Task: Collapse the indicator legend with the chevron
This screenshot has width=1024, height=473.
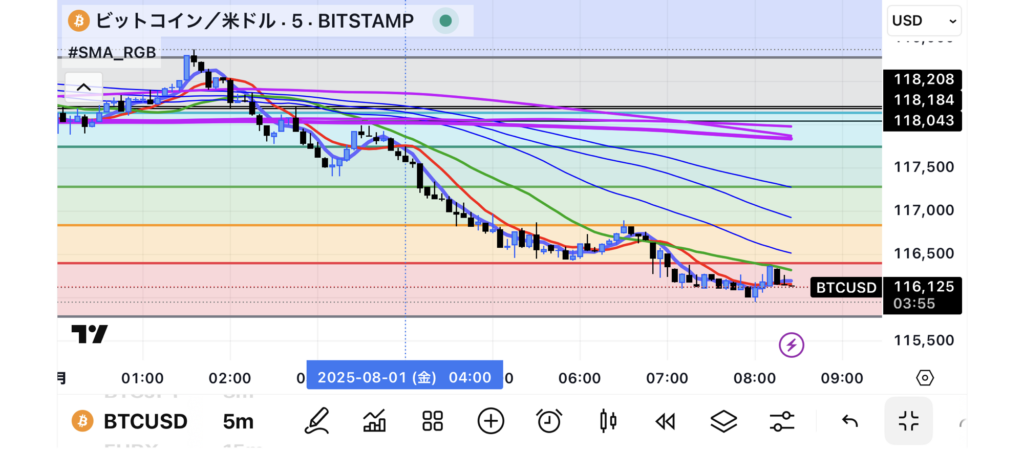Action: pos(84,87)
